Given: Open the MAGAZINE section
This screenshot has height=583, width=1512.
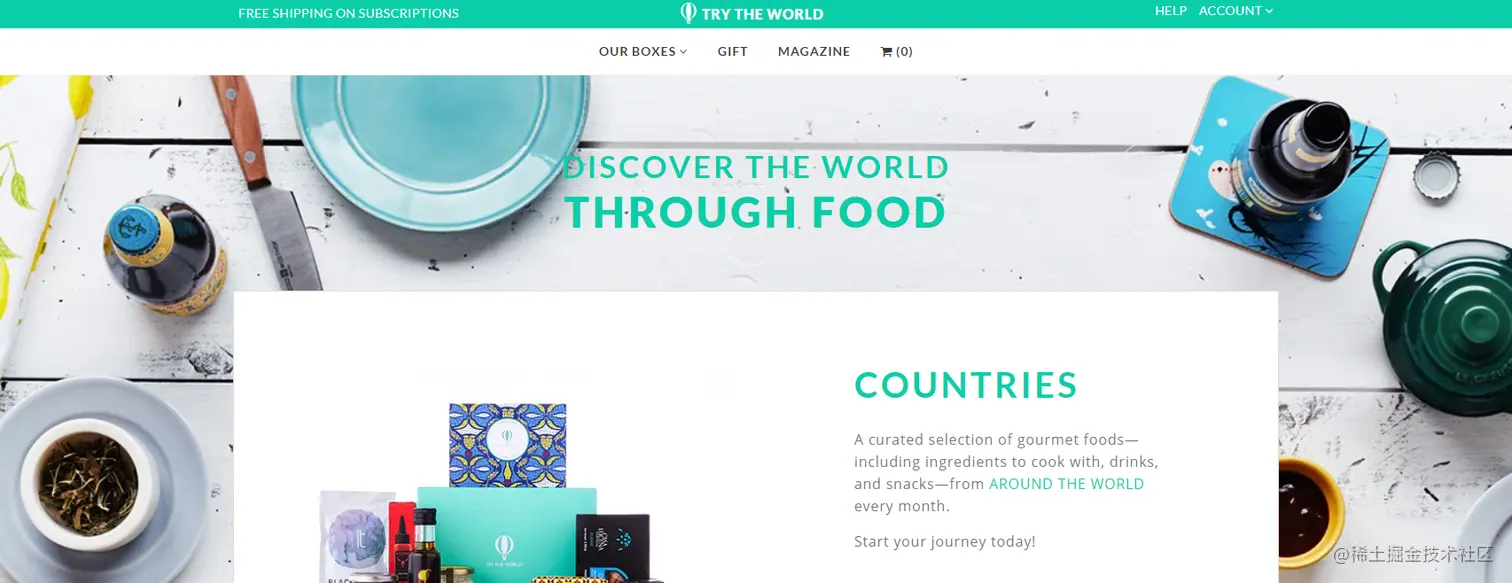Looking at the screenshot, I should [814, 52].
